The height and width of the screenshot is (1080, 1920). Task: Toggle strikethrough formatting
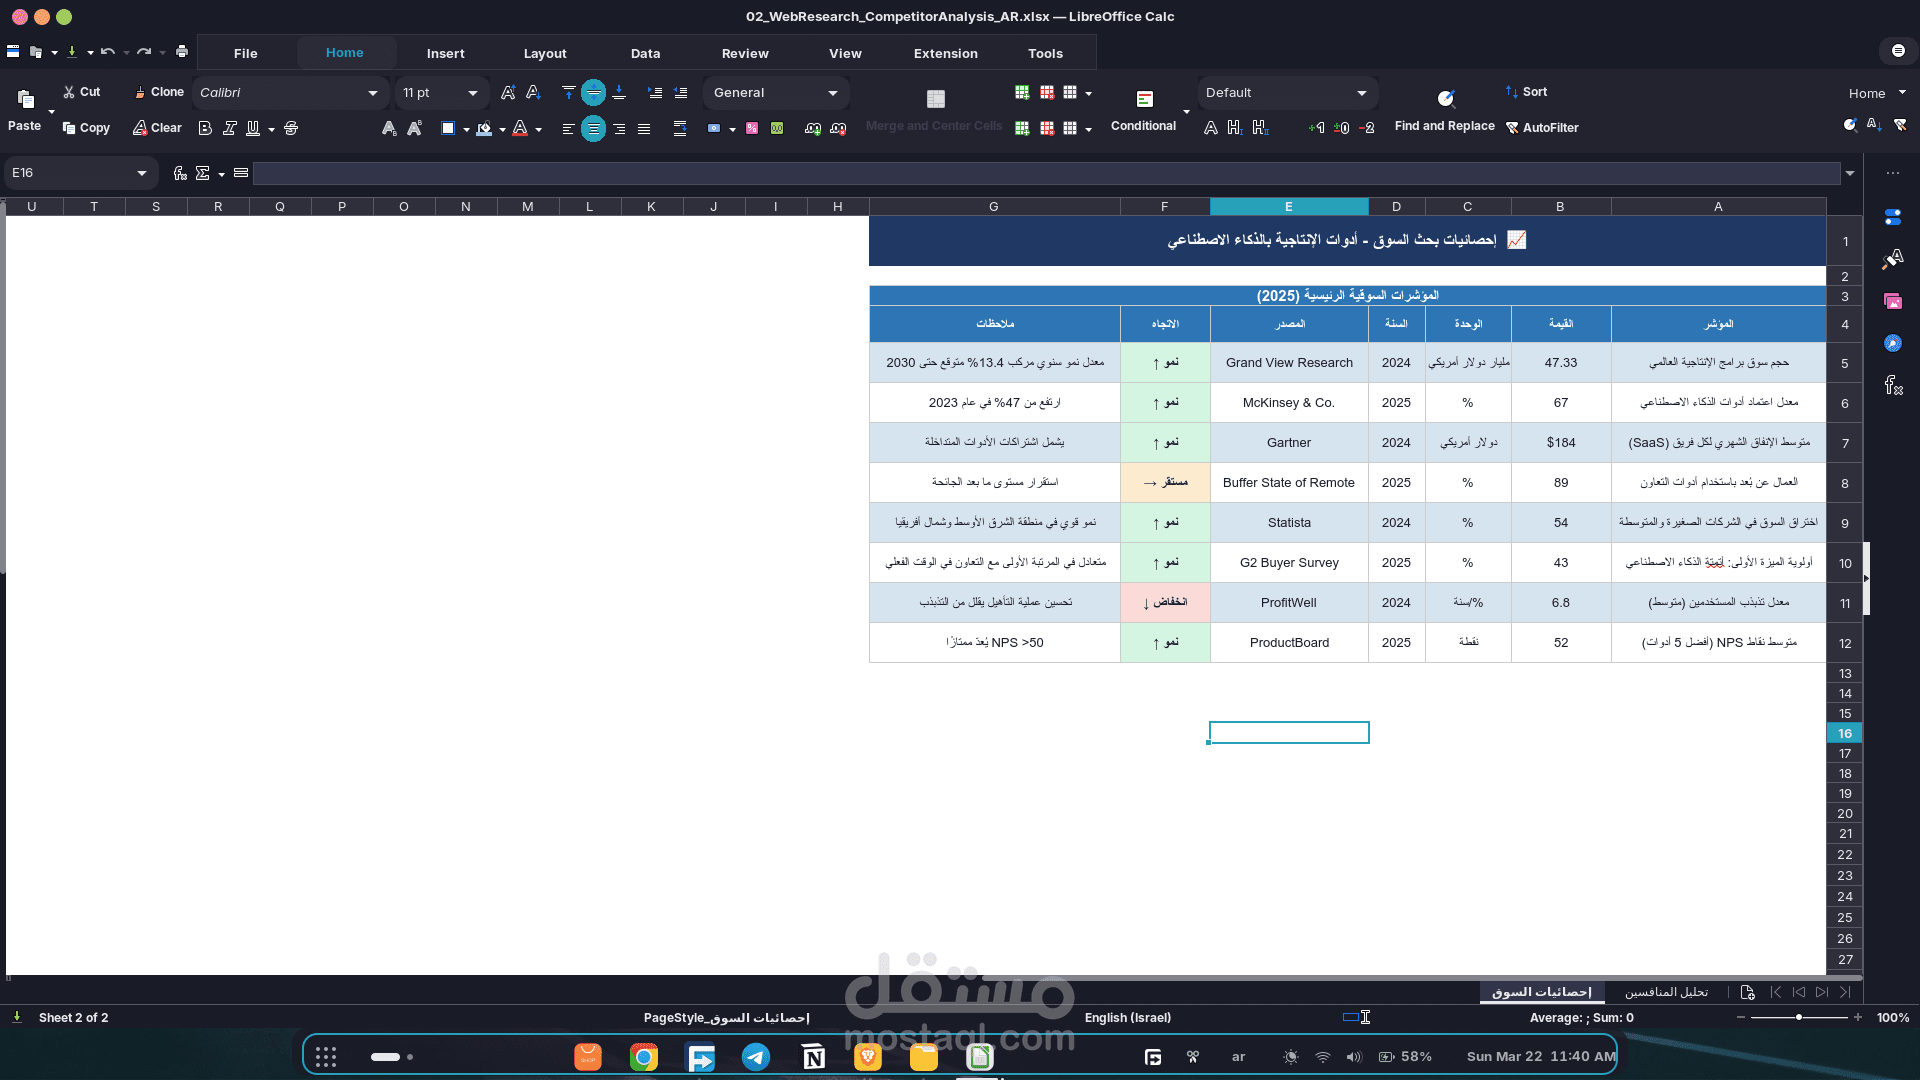[291, 128]
